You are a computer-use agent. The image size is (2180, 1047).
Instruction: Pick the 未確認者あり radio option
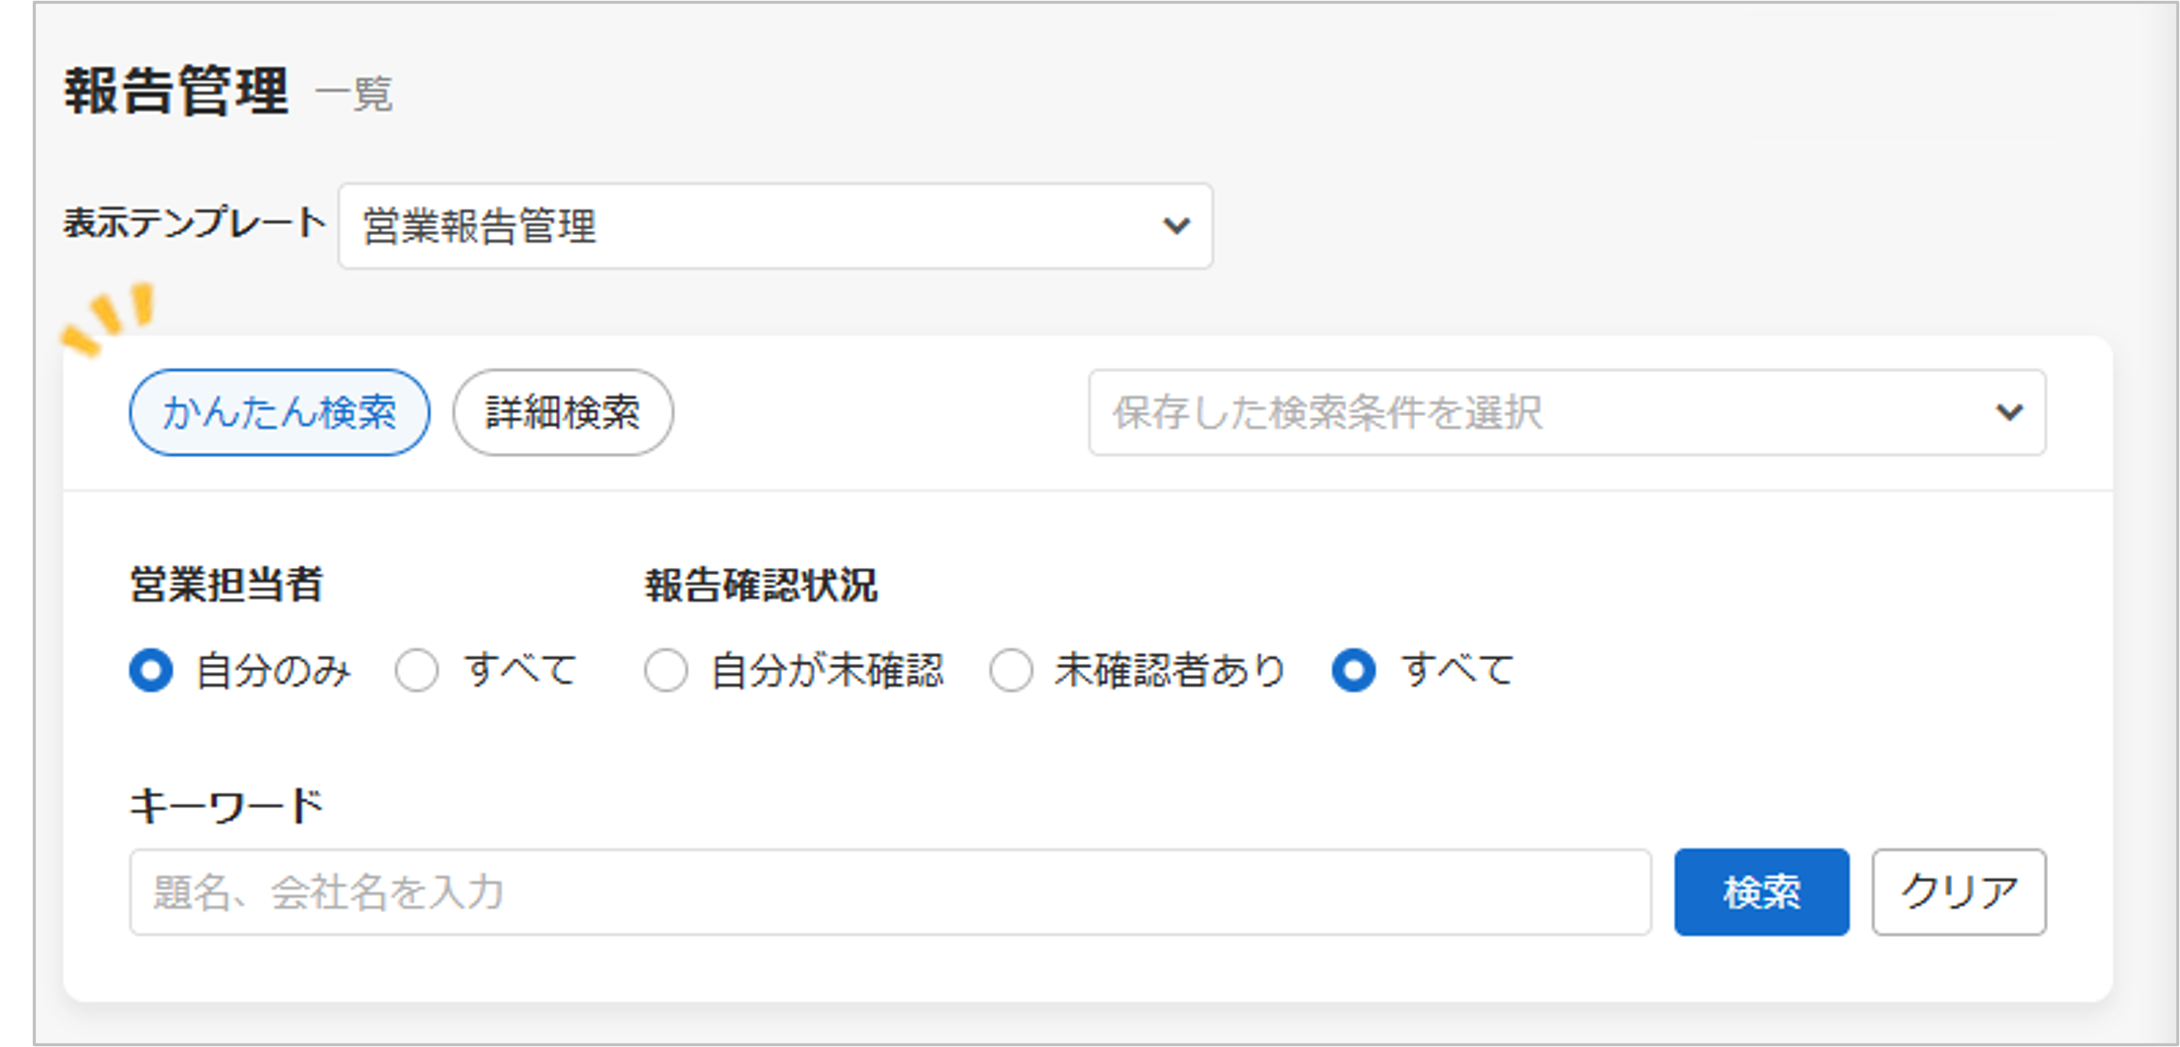pyautogui.click(x=1011, y=670)
